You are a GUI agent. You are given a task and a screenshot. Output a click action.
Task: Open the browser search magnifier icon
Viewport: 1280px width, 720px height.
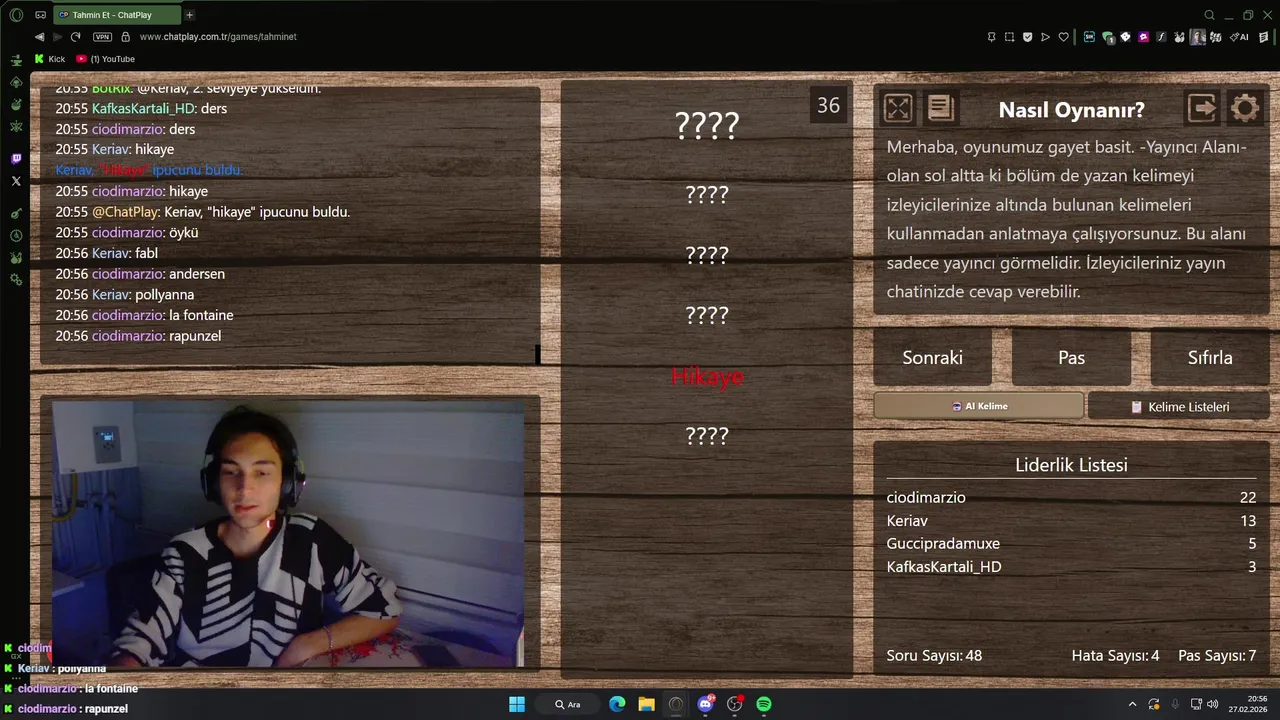[x=1209, y=15]
